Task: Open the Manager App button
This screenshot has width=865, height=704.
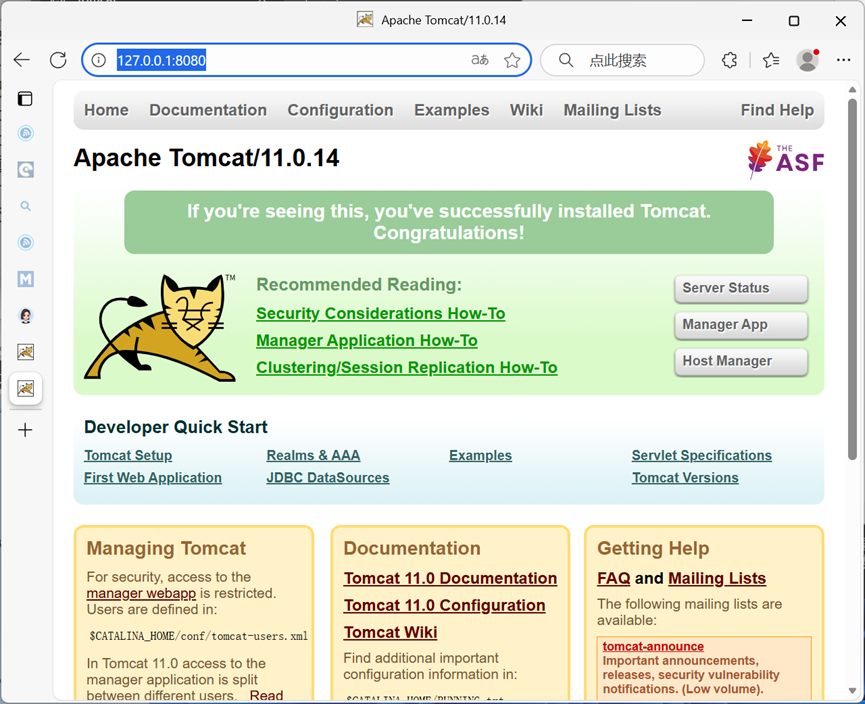Action: [x=741, y=324]
